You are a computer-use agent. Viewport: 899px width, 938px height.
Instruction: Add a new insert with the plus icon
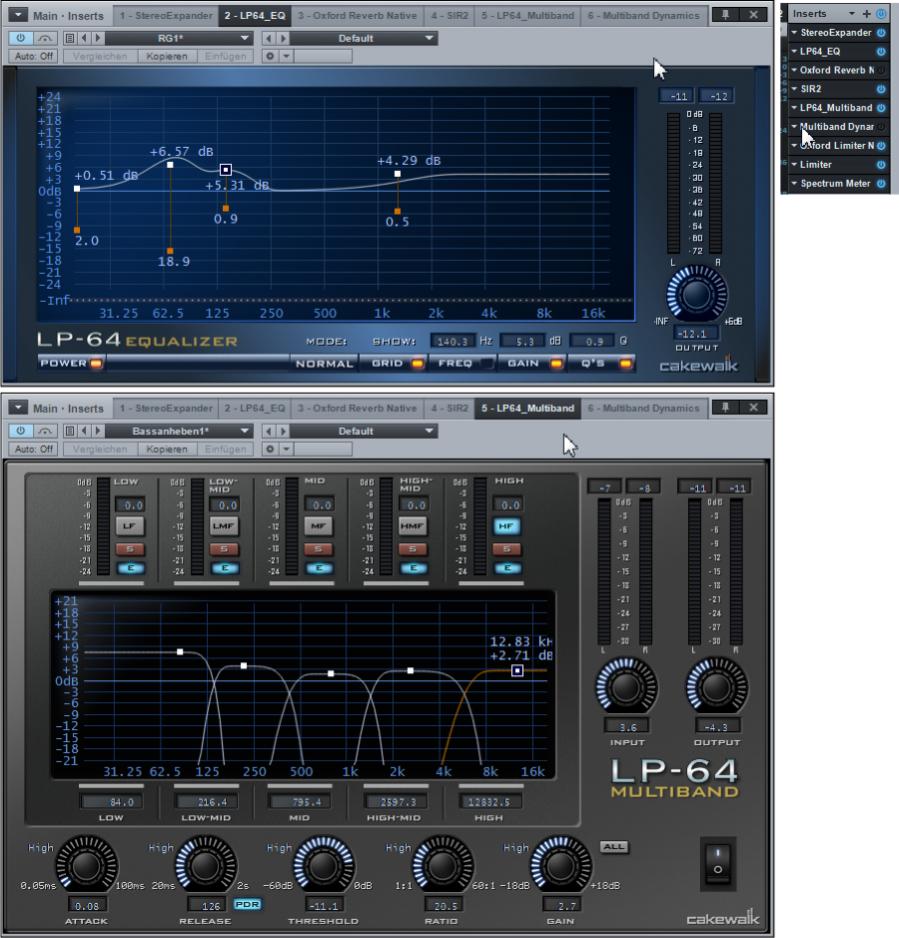click(867, 14)
